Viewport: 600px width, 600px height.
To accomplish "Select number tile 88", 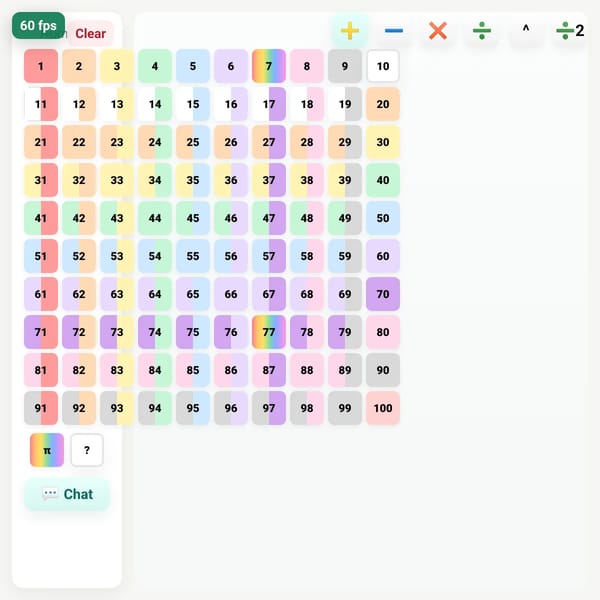I will [x=307, y=370].
